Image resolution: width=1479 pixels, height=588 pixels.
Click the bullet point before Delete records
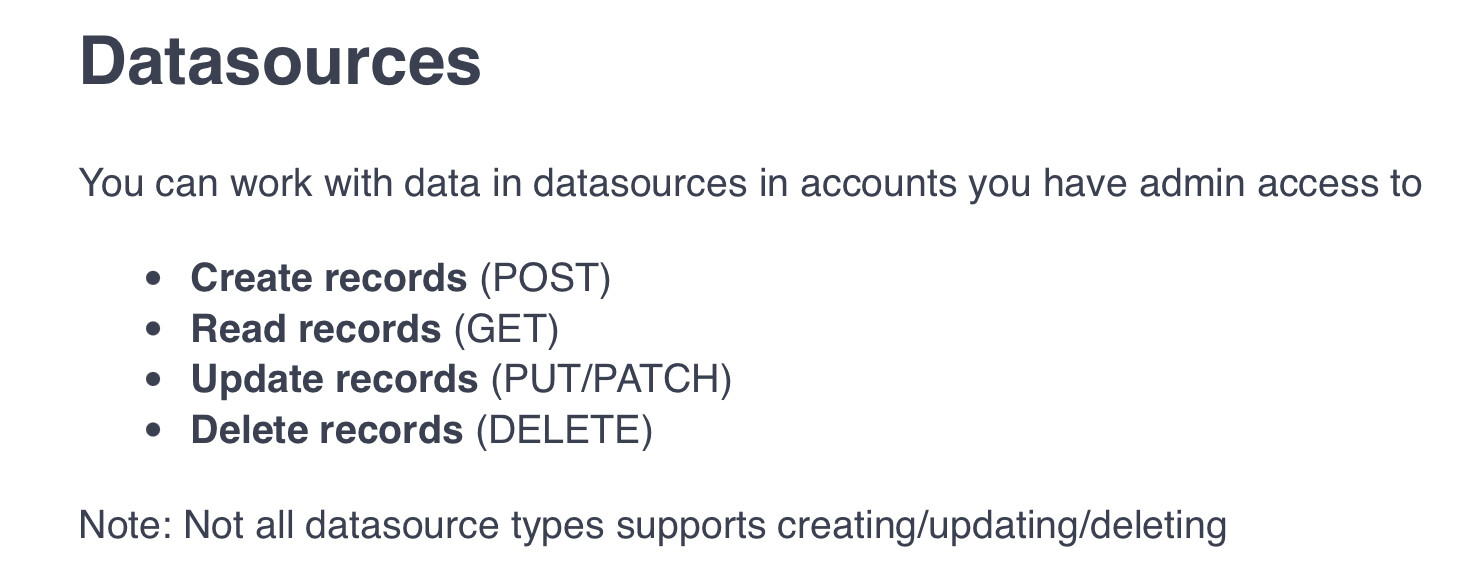point(153,432)
